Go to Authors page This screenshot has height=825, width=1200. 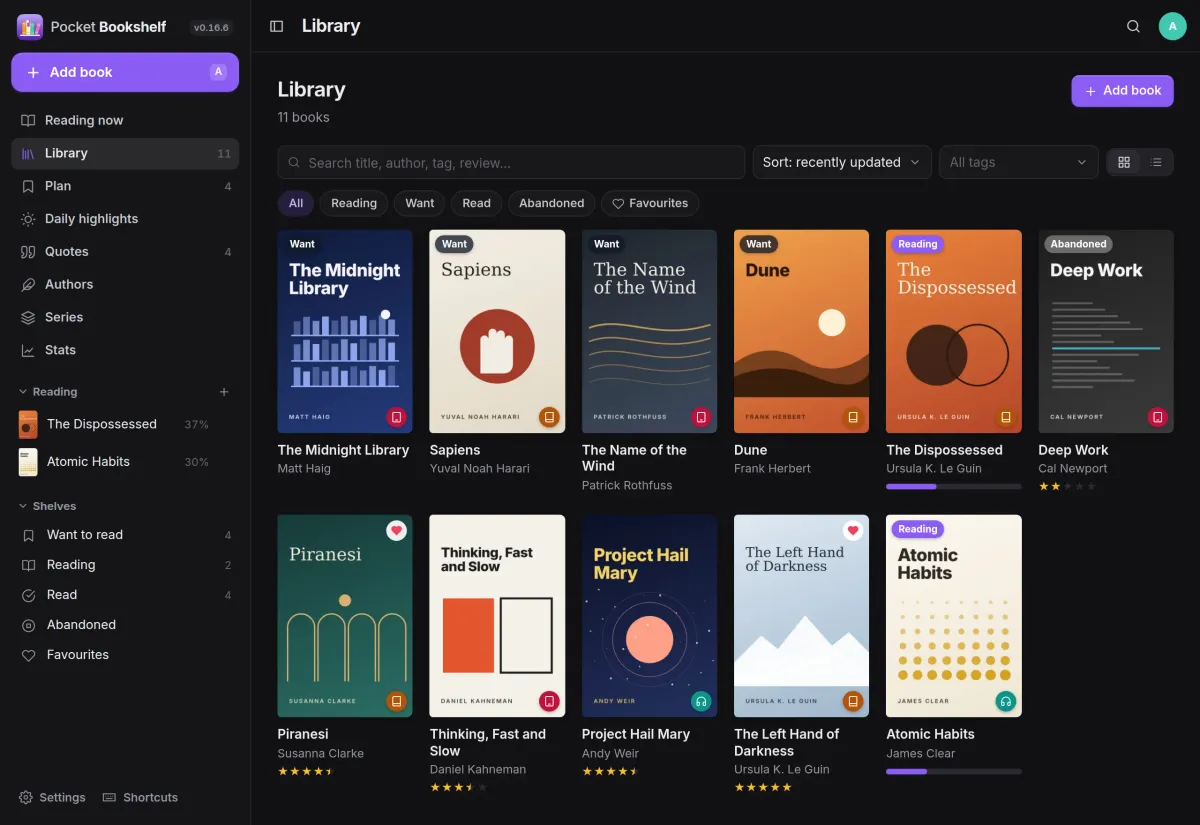click(125, 285)
